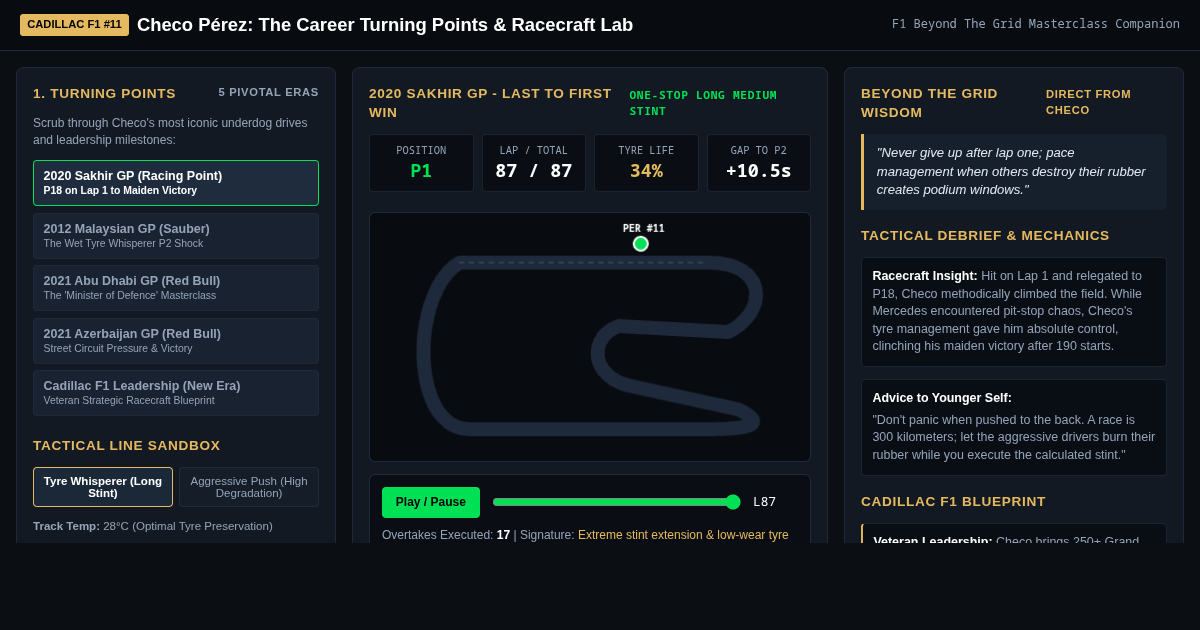Click the lap slider handle at L87
The height and width of the screenshot is (630, 1200).
point(733,502)
